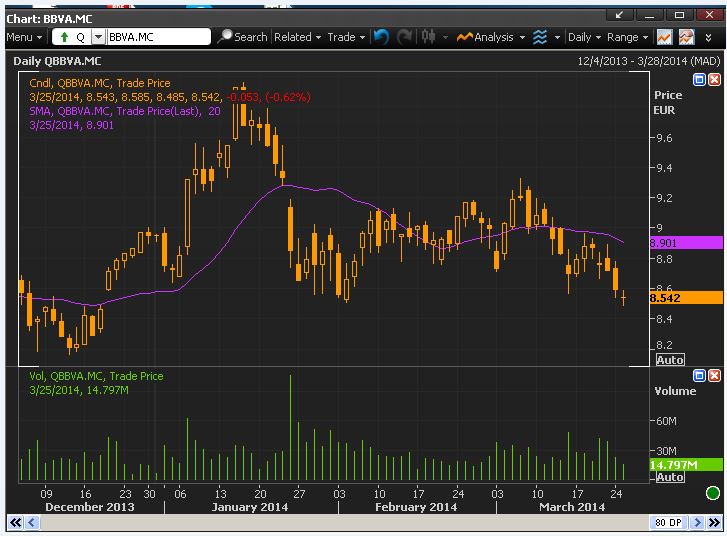Jump to earliest data with double-left arrow
The width and height of the screenshot is (727, 536).
(x=15, y=523)
